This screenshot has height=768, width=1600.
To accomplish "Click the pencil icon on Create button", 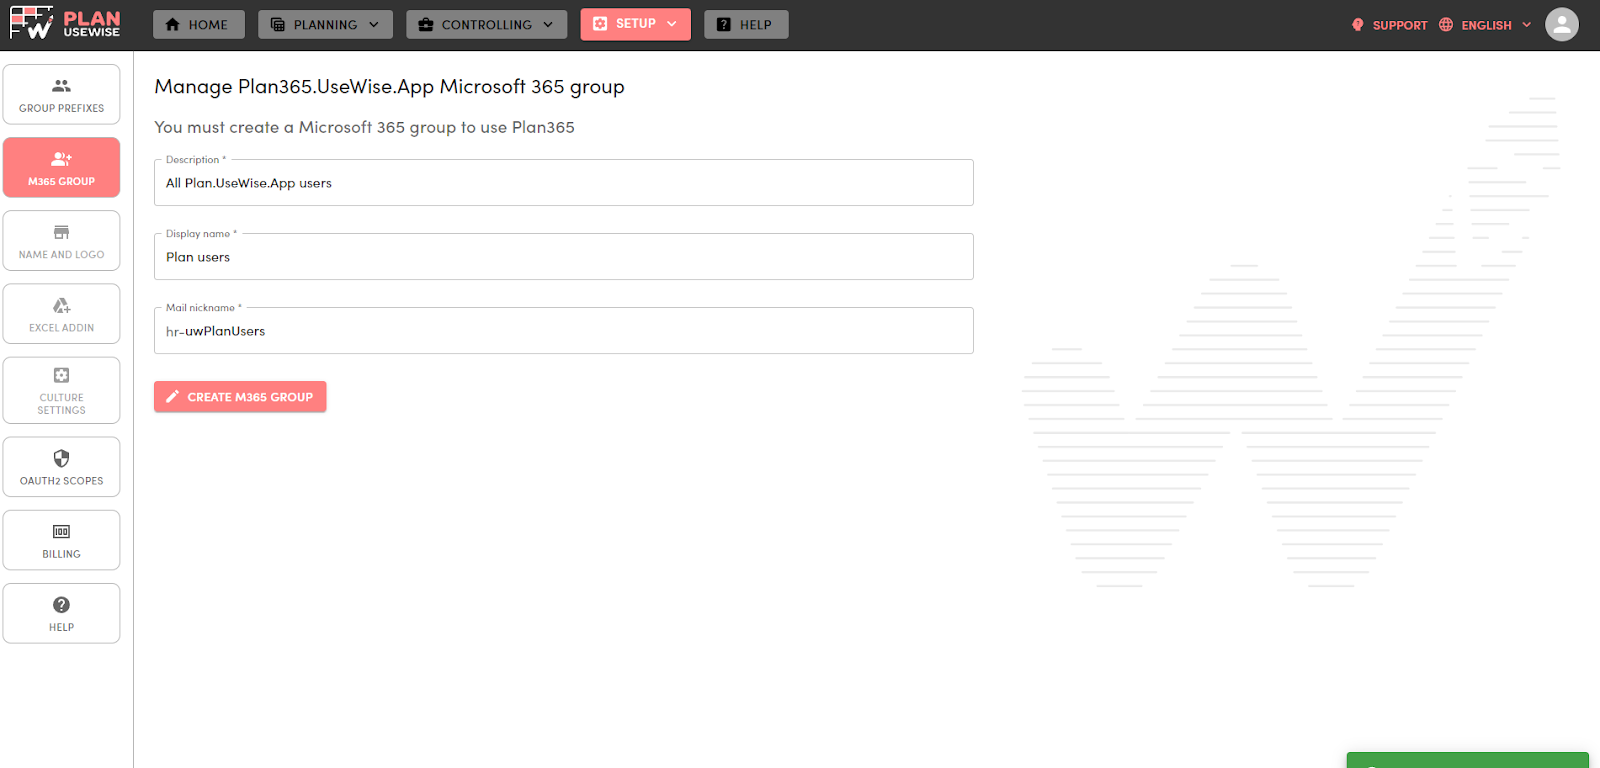I will pyautogui.click(x=172, y=397).
